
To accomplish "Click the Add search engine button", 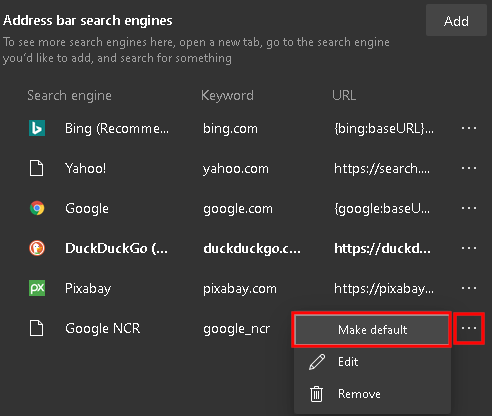I will (456, 21).
